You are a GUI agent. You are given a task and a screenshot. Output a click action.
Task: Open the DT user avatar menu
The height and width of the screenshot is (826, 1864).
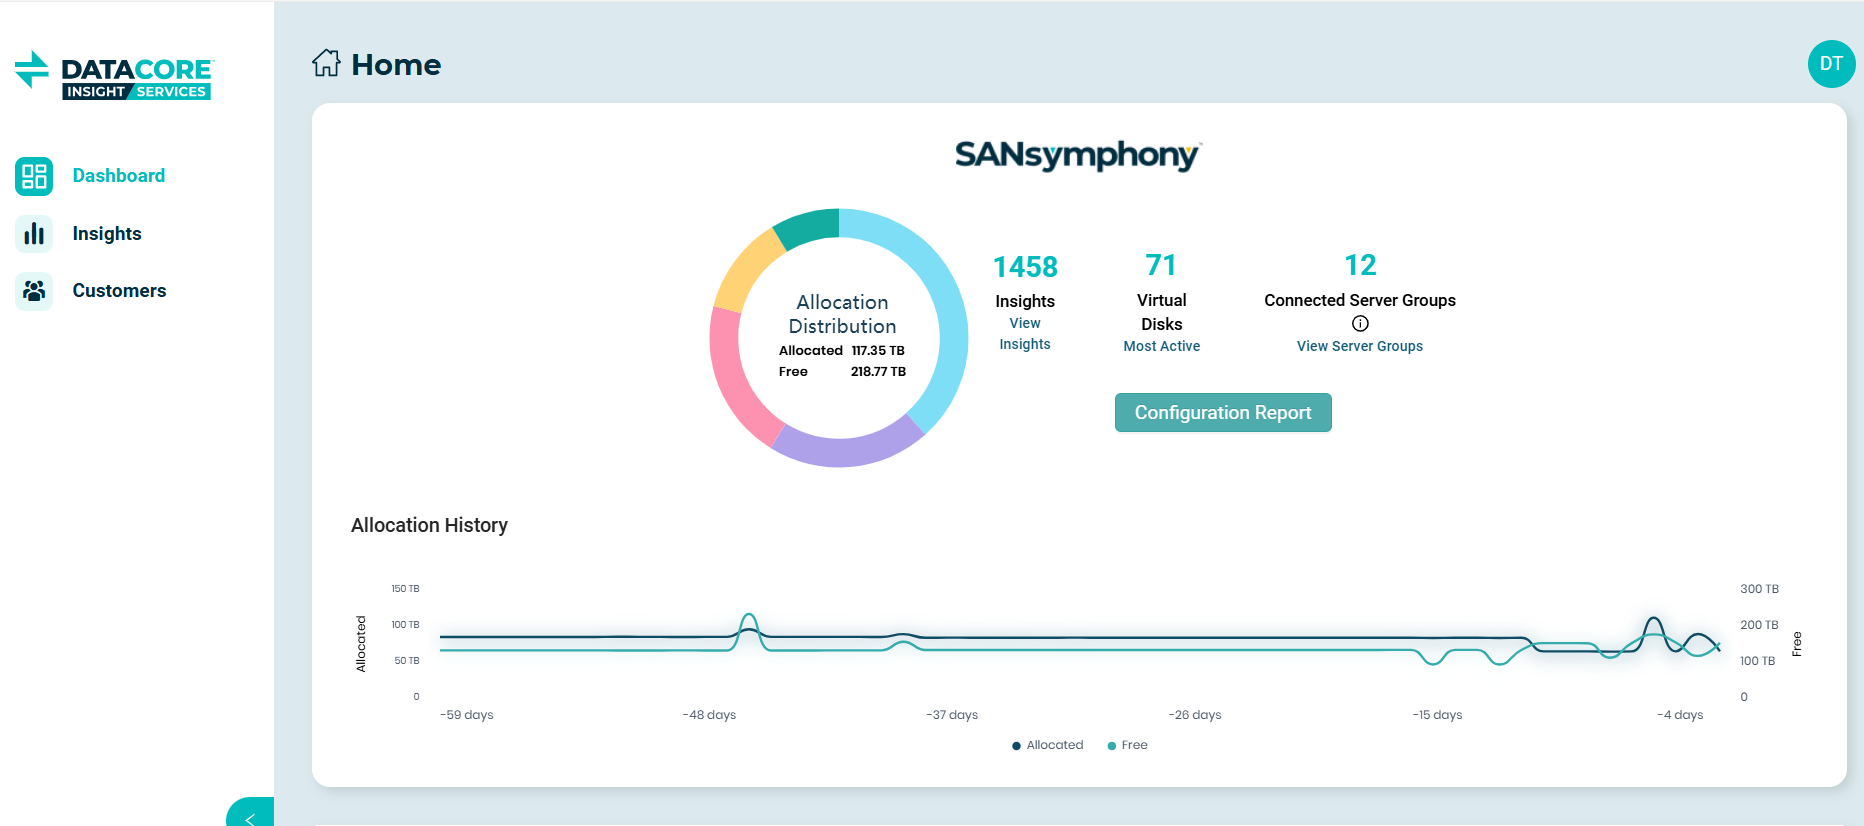pos(1830,64)
